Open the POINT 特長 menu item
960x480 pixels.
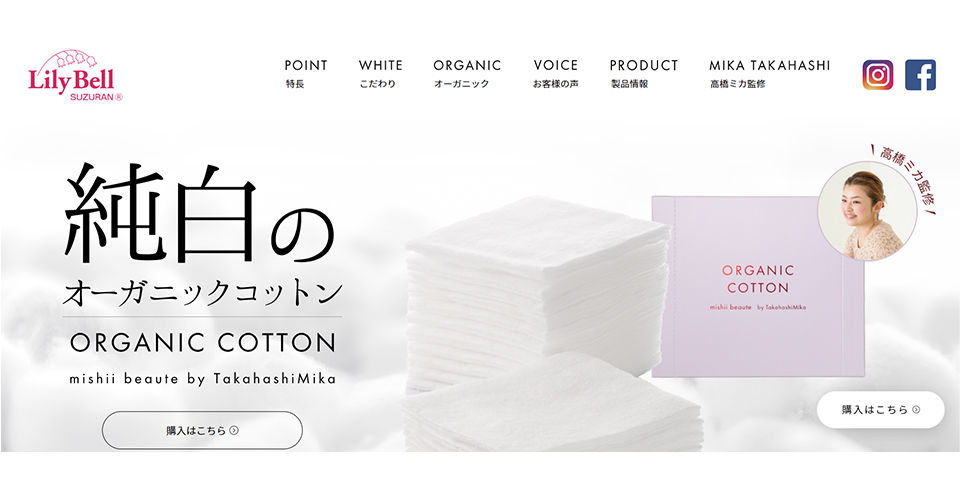tap(306, 73)
